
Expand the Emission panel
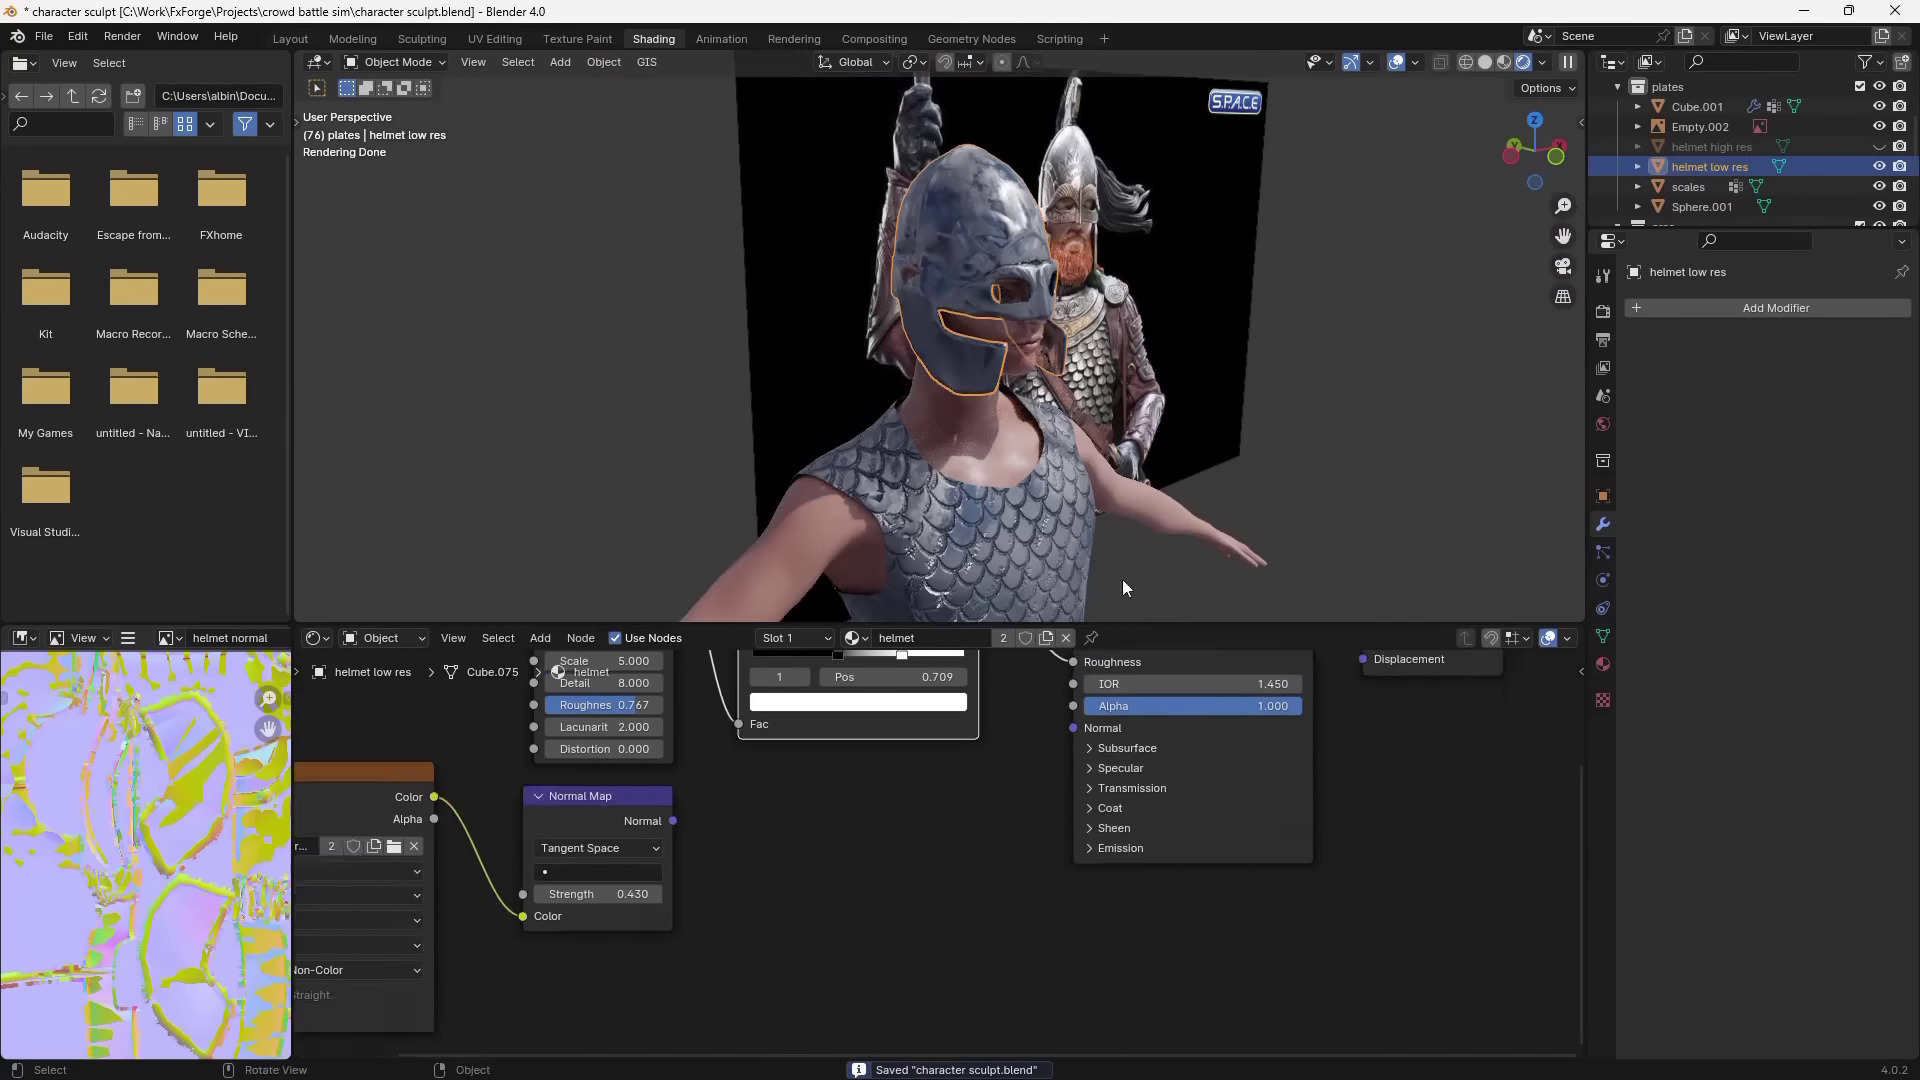[x=1089, y=848]
